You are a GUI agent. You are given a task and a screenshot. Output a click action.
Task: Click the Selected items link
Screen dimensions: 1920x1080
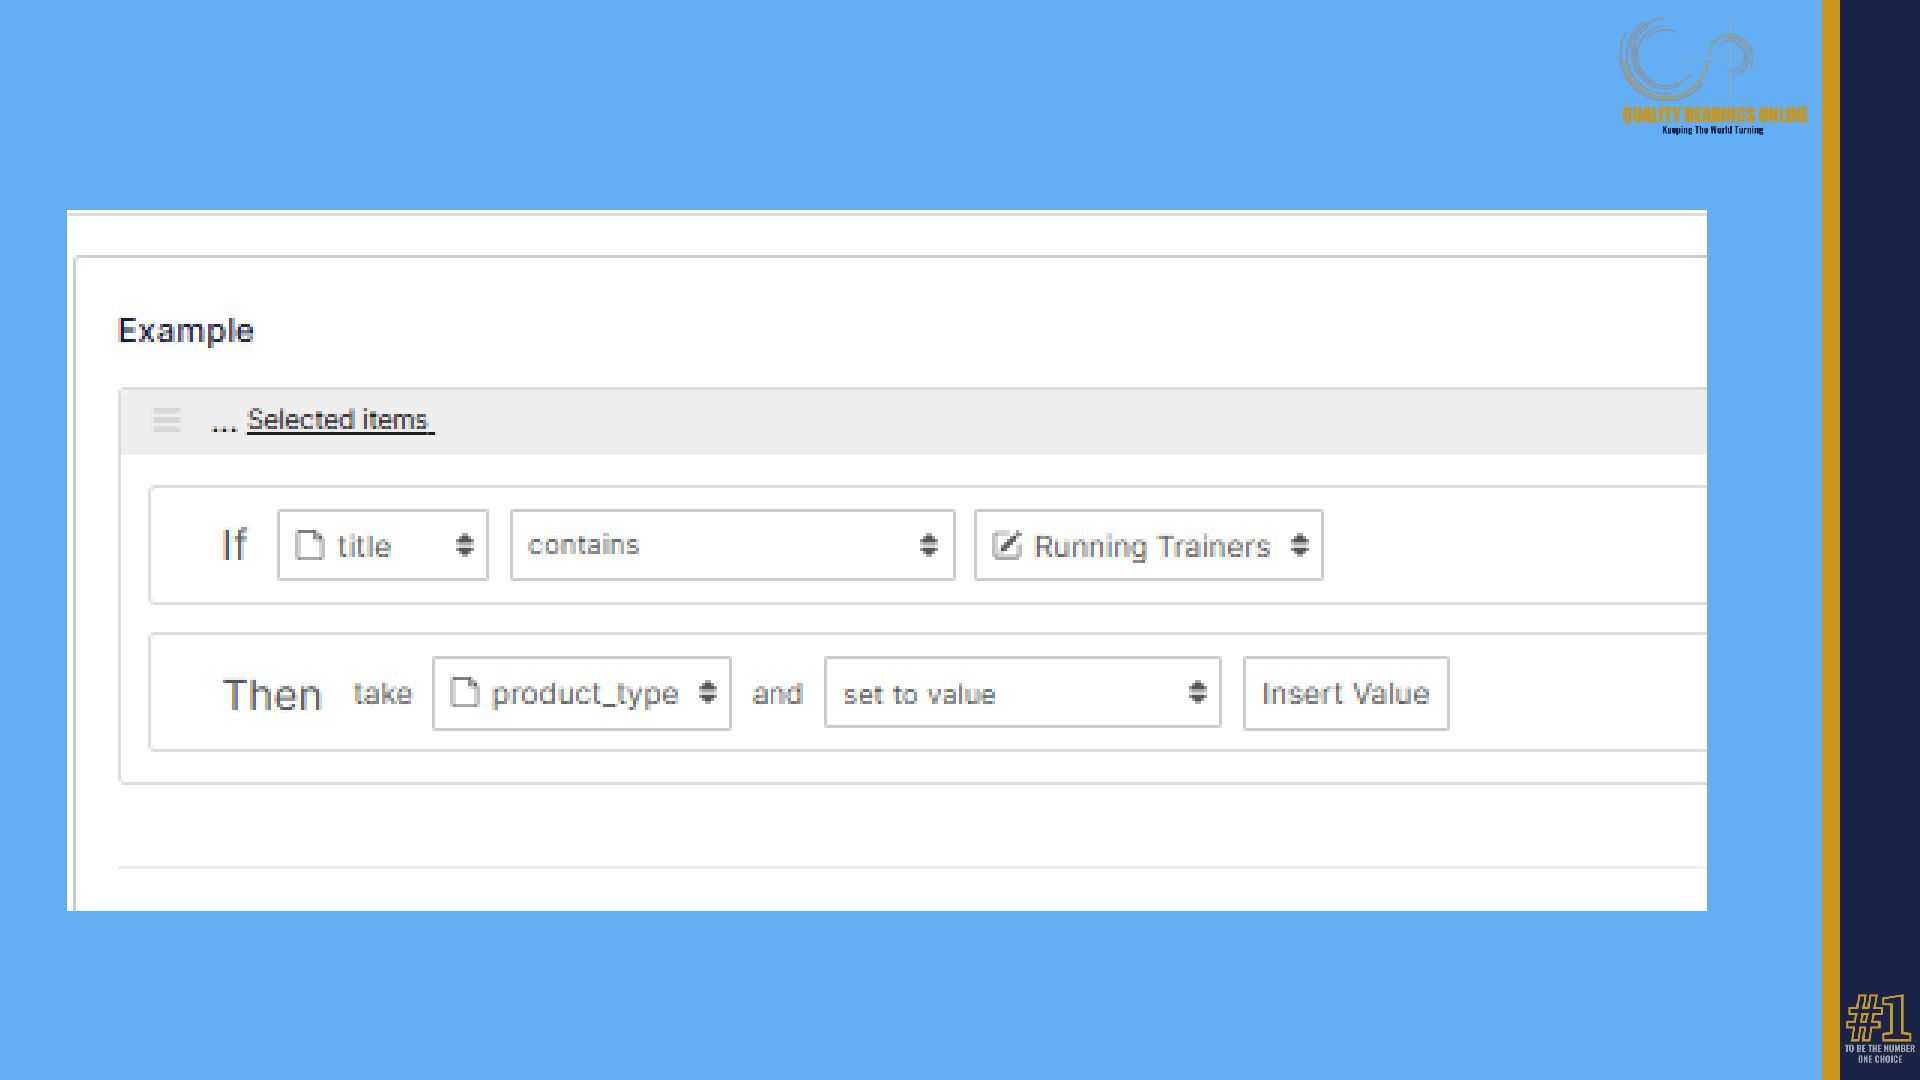pyautogui.click(x=339, y=420)
